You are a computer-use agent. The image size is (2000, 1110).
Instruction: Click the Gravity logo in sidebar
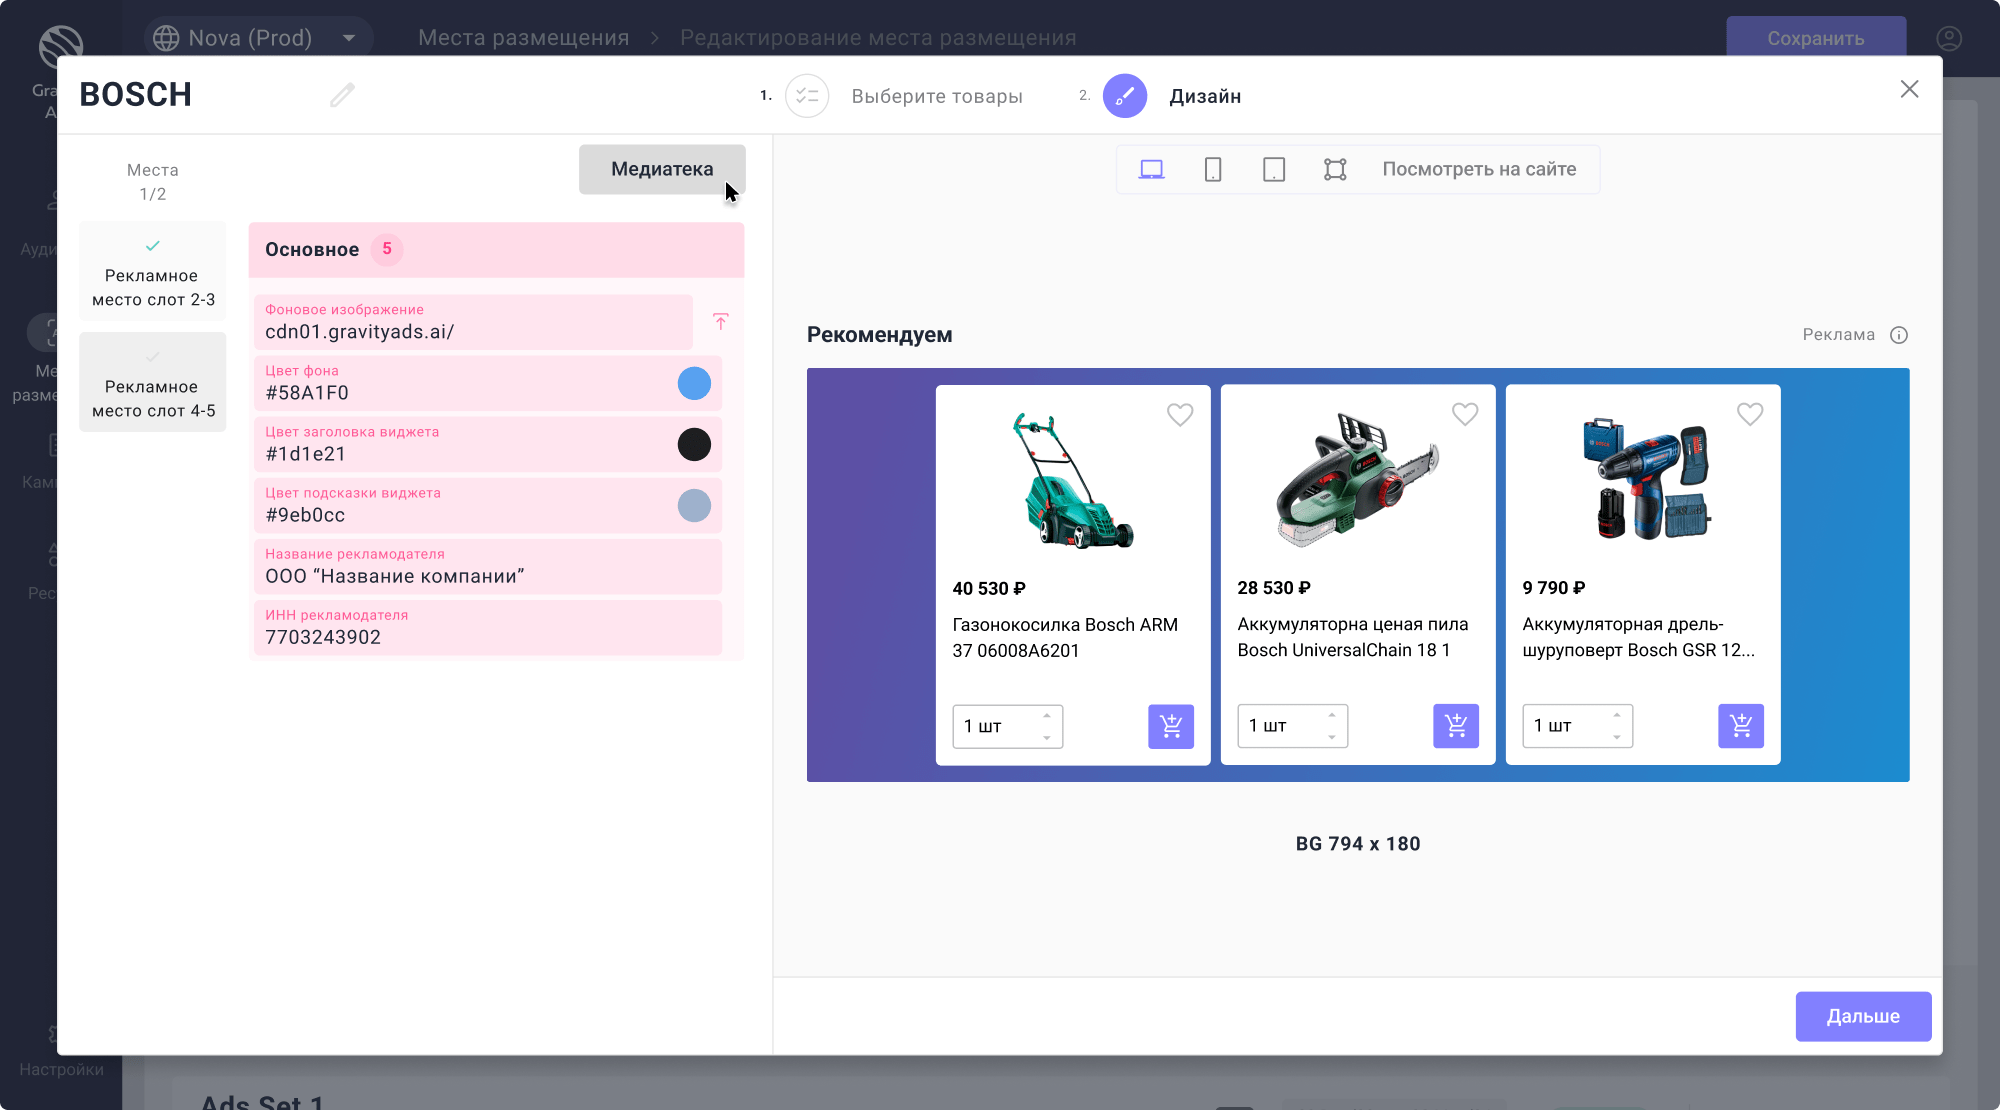pyautogui.click(x=61, y=46)
